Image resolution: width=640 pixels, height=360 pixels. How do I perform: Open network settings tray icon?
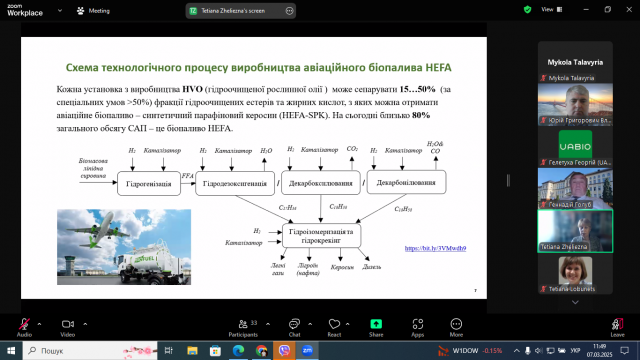click(x=550, y=351)
